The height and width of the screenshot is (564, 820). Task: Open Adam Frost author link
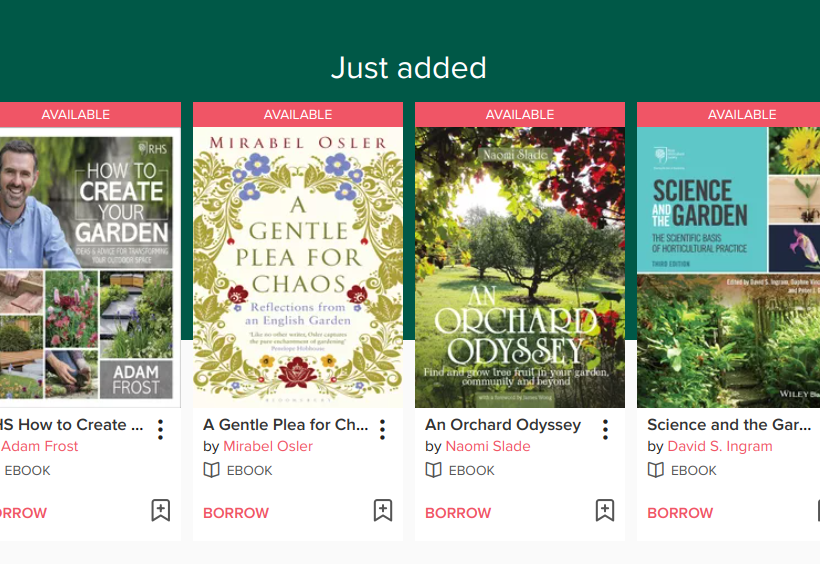tap(40, 446)
